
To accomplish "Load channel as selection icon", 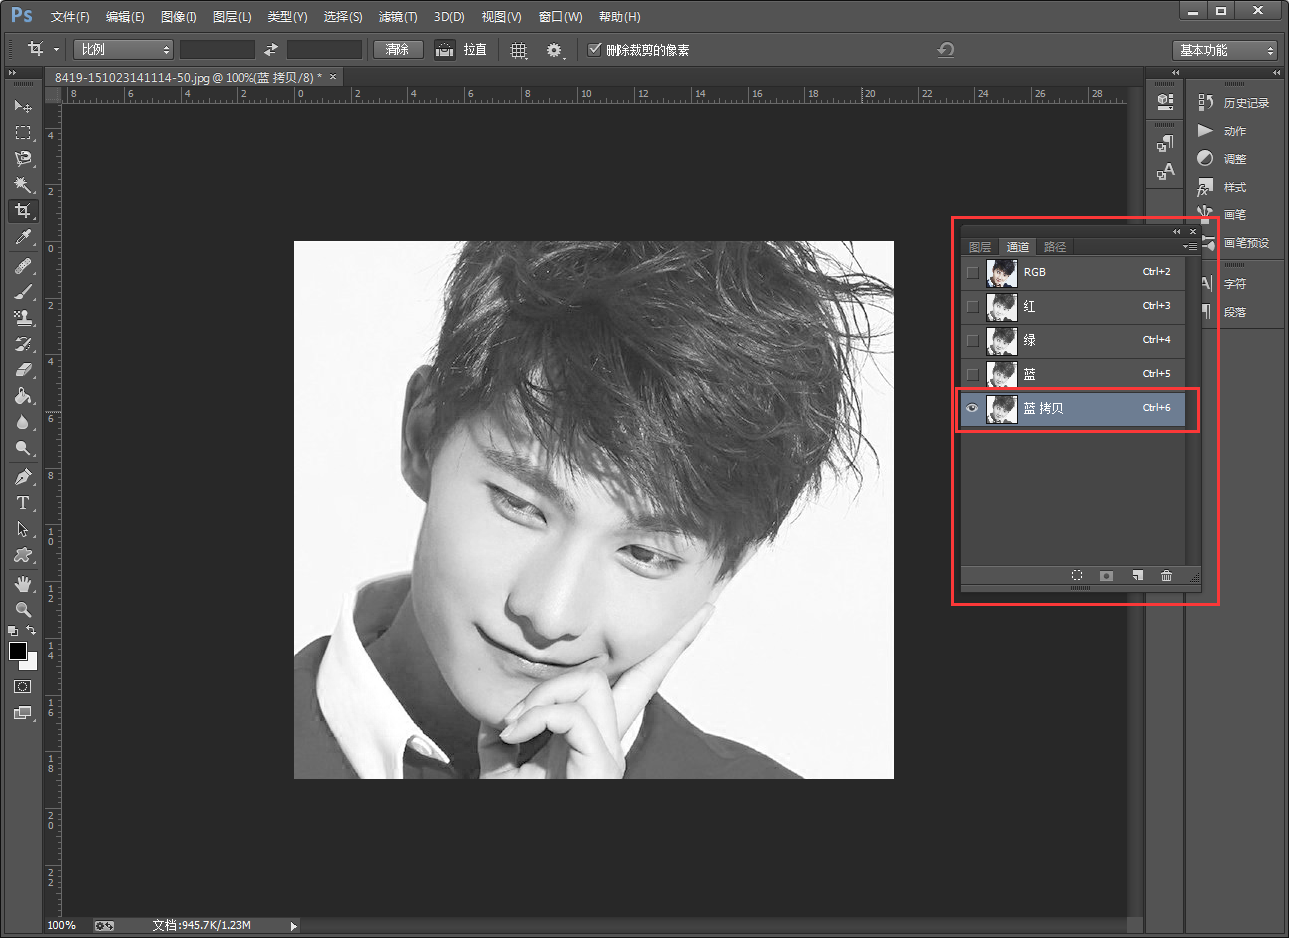I will (1077, 576).
